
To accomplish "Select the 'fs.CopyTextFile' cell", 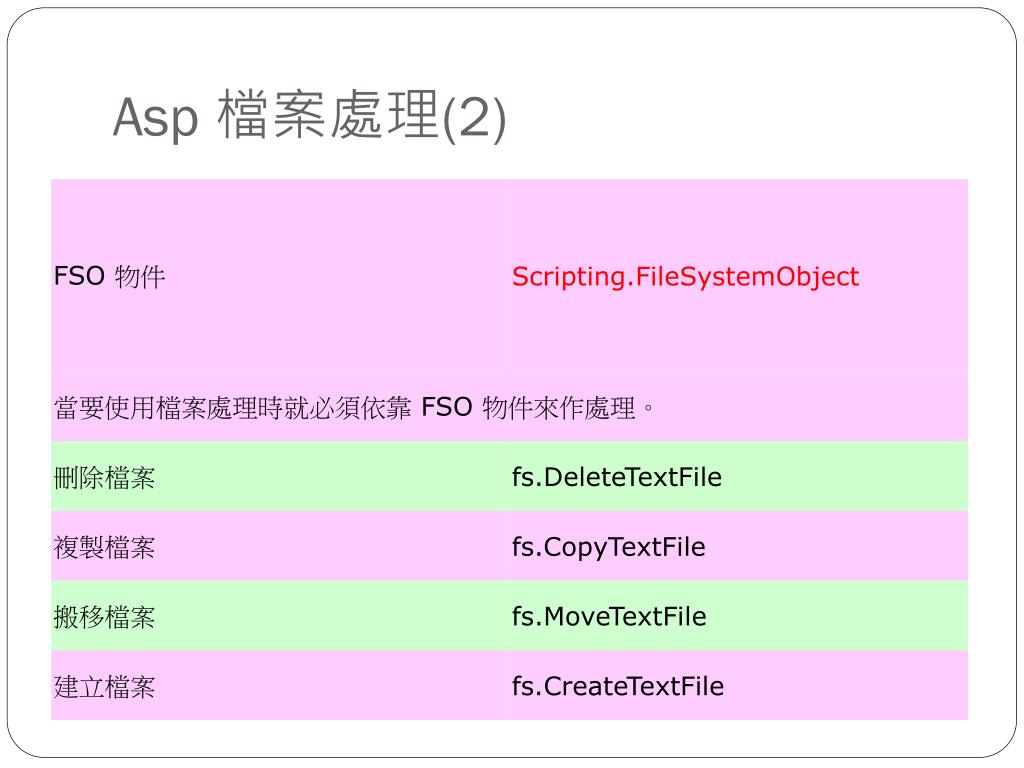I will [x=739, y=547].
